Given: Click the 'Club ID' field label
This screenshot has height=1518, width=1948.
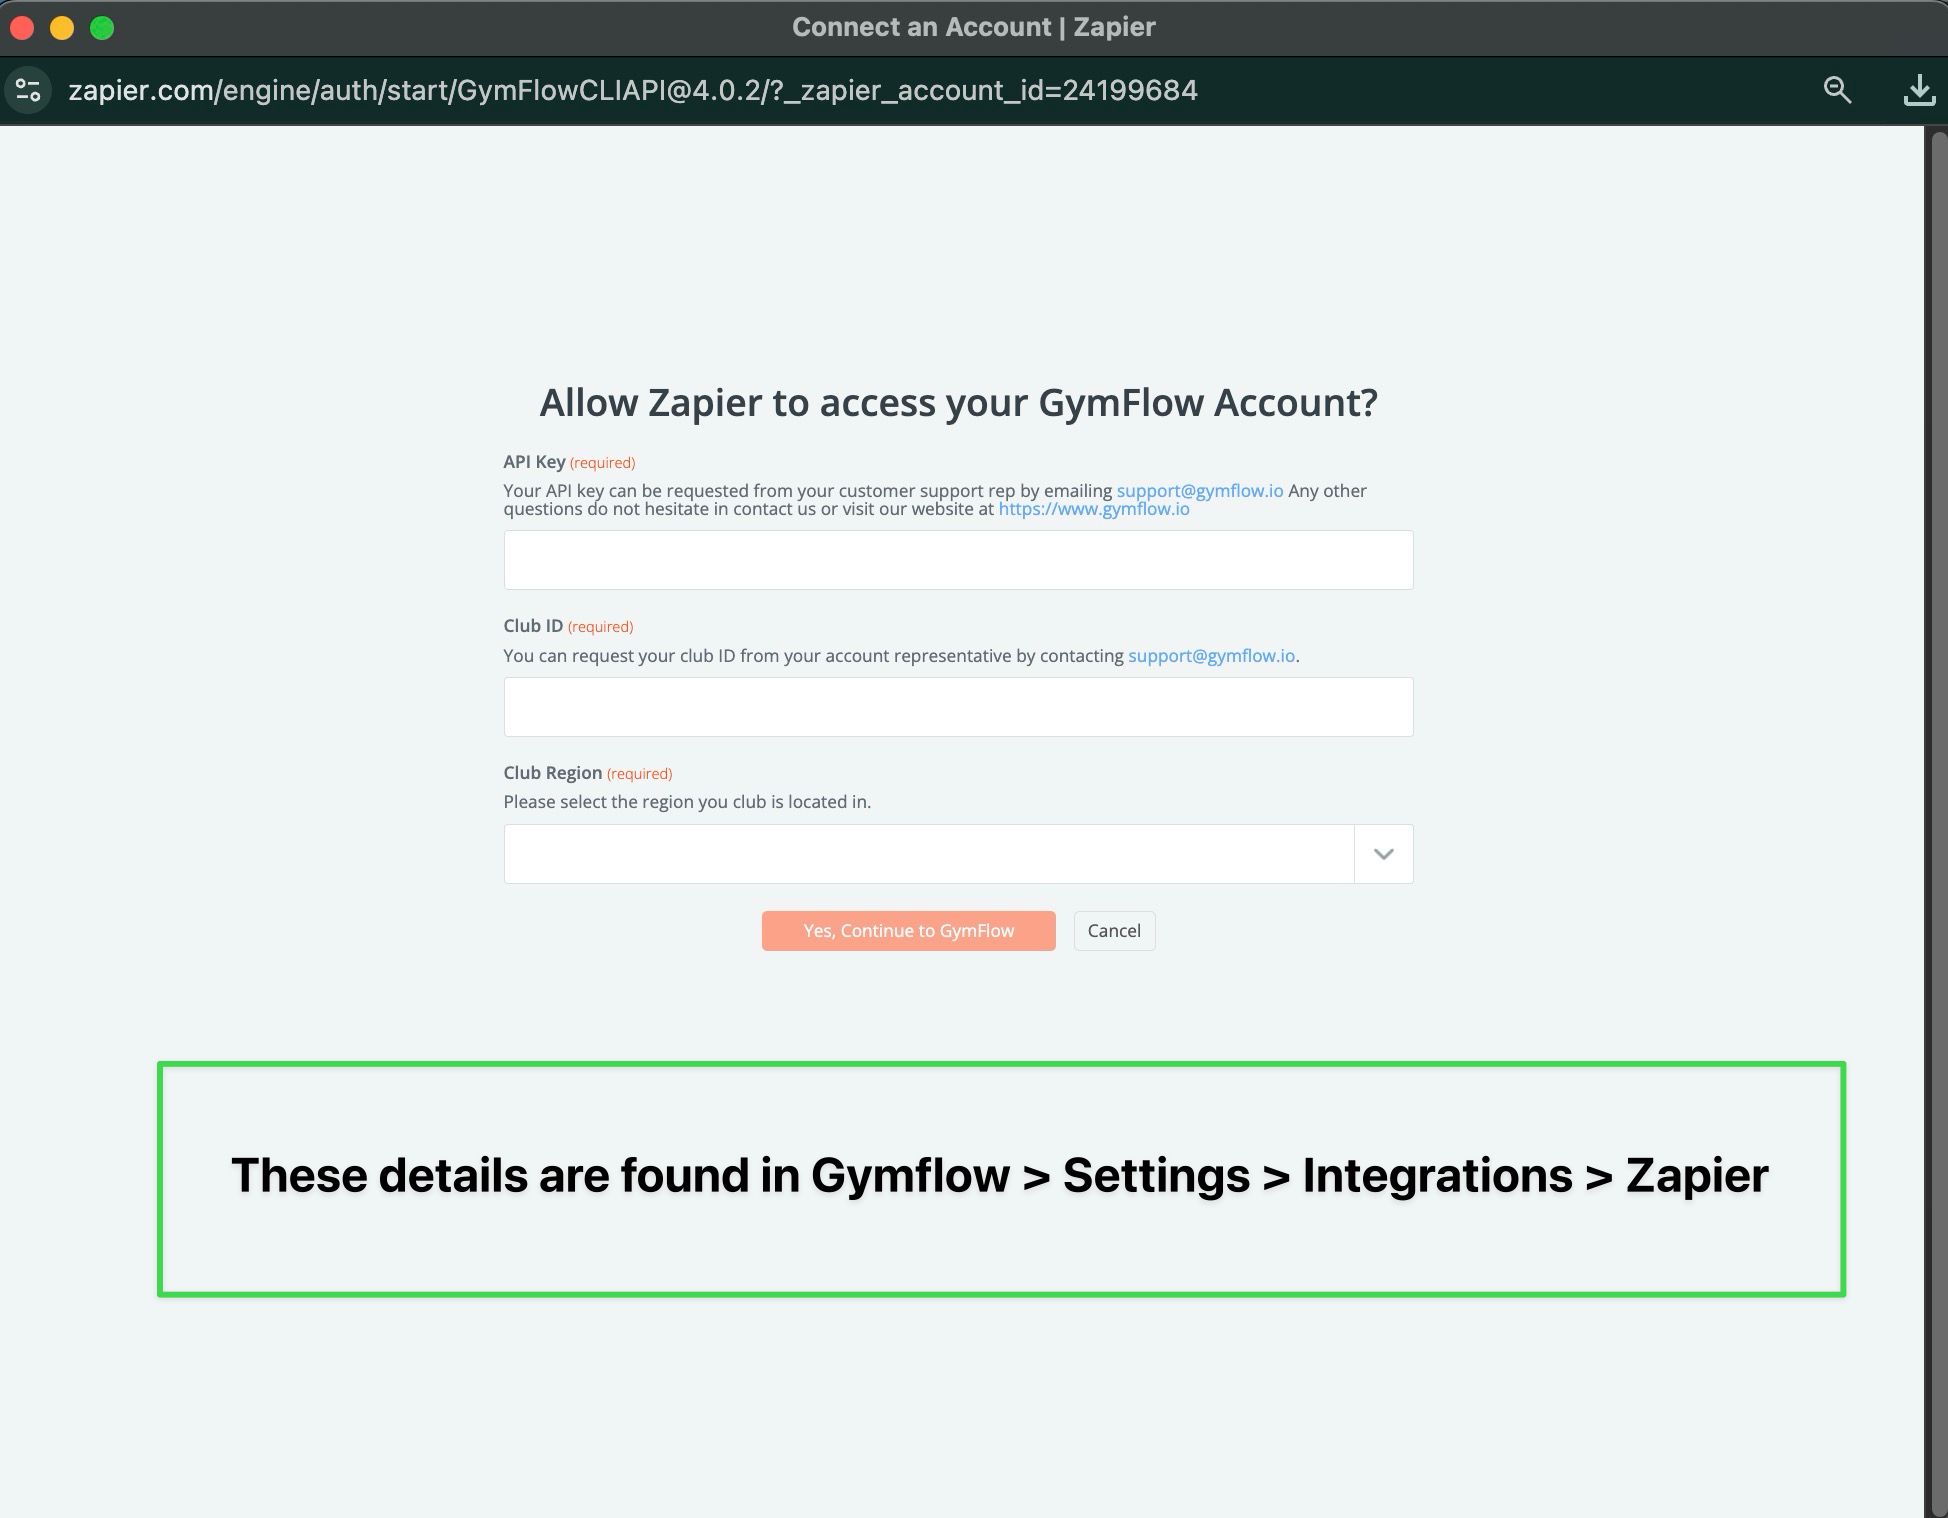Looking at the screenshot, I should 533,626.
